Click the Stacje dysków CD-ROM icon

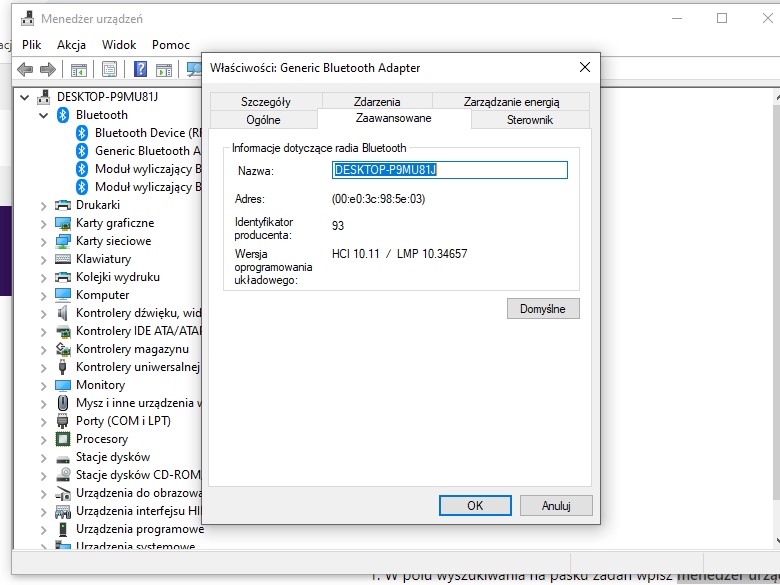coord(63,475)
